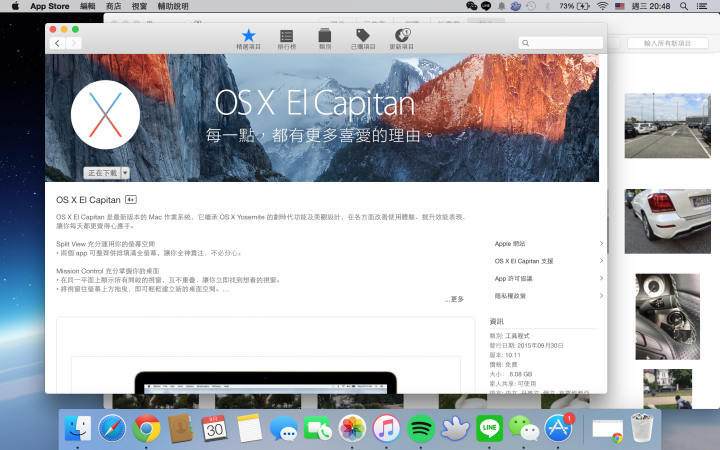Open App Store in the Dock
The image size is (720, 450).
coord(558,428)
